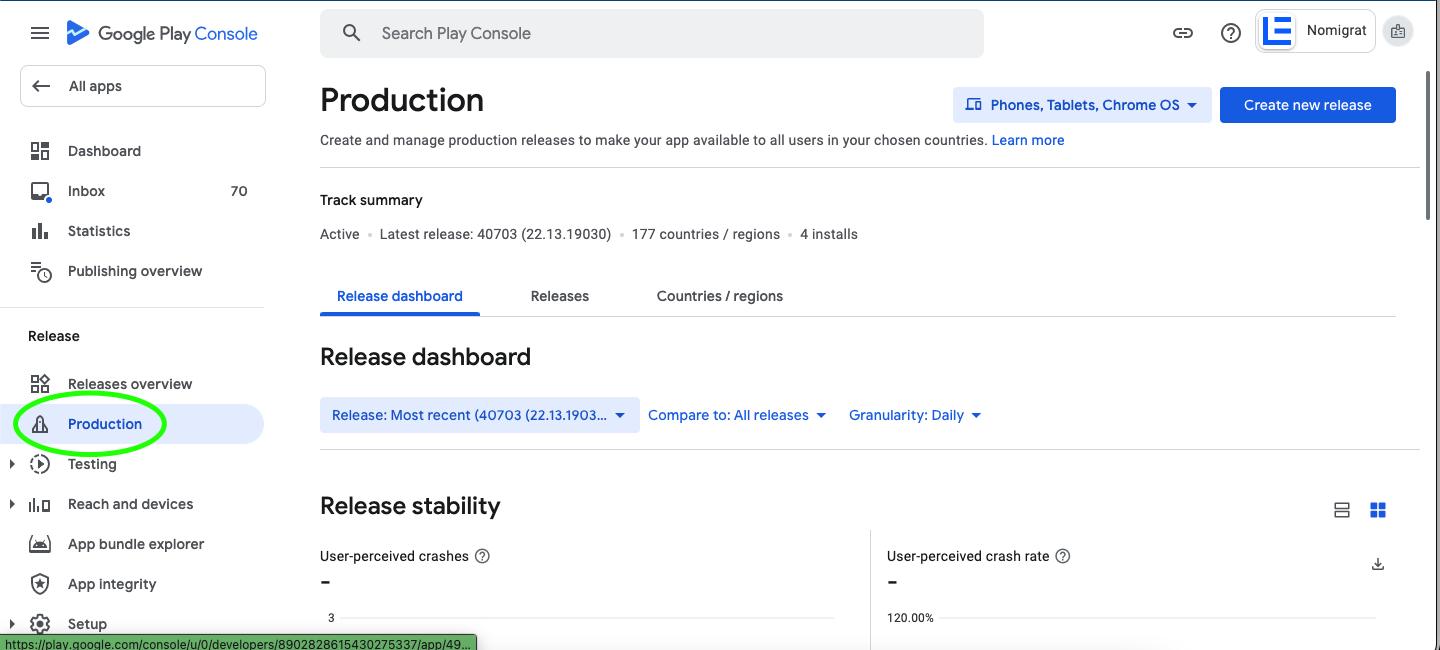Screen dimensions: 1440x650
Task: Expand the Testing section in sidebar
Action: coord(12,464)
